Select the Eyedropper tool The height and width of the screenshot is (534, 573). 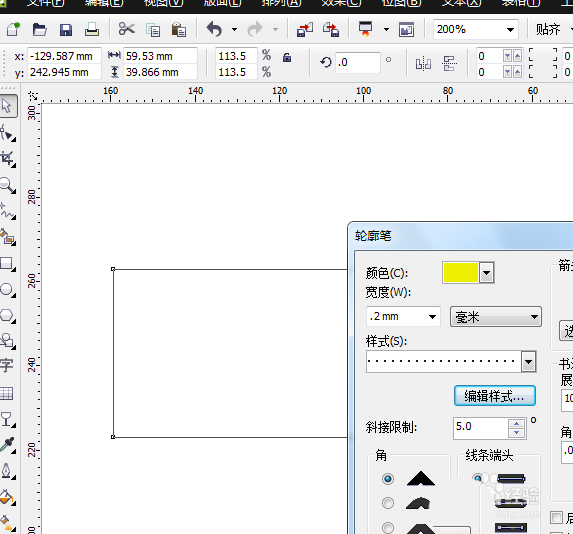(x=7, y=446)
